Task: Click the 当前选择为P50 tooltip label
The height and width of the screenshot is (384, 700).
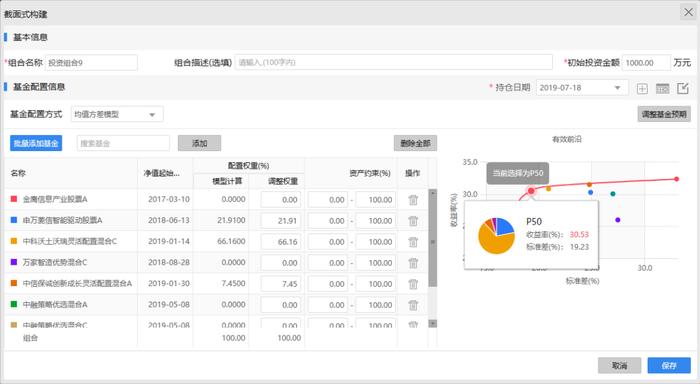Action: 518,173
